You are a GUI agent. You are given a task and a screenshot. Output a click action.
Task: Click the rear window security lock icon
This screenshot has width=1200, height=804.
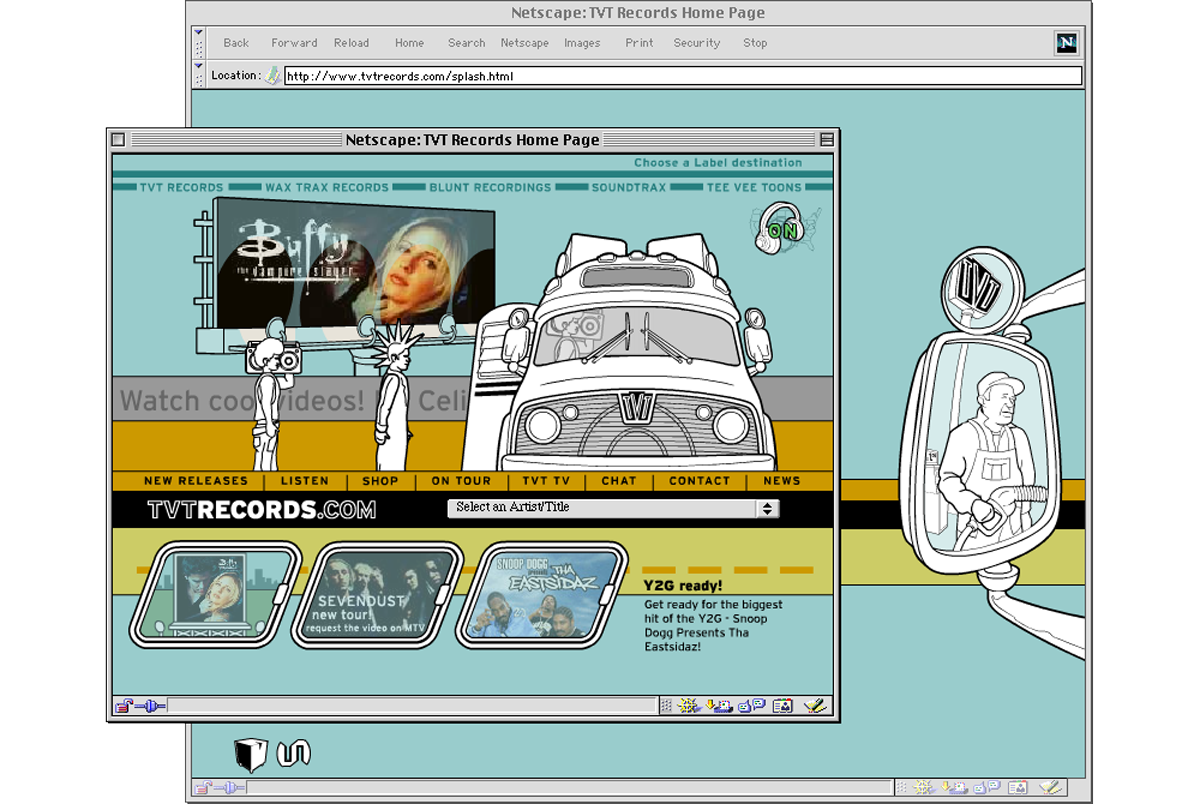click(203, 788)
